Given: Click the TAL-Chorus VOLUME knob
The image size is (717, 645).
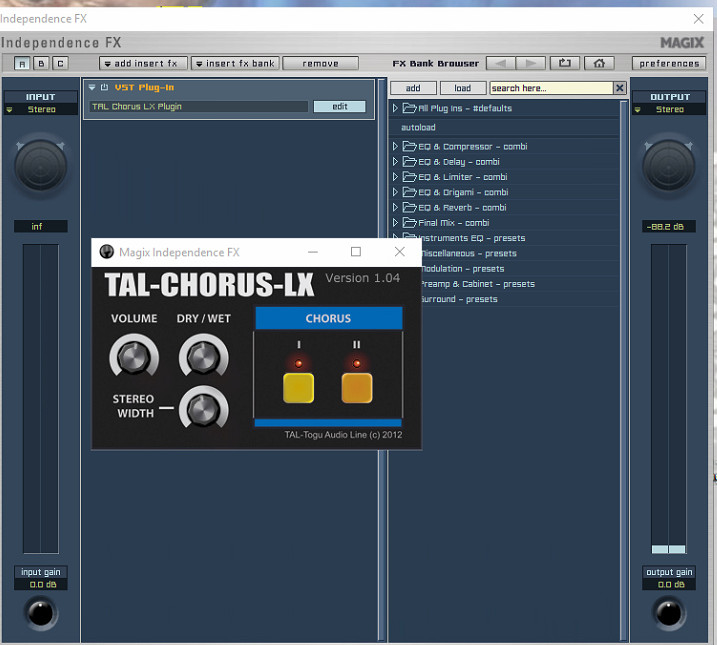Looking at the screenshot, I should pyautogui.click(x=134, y=356).
